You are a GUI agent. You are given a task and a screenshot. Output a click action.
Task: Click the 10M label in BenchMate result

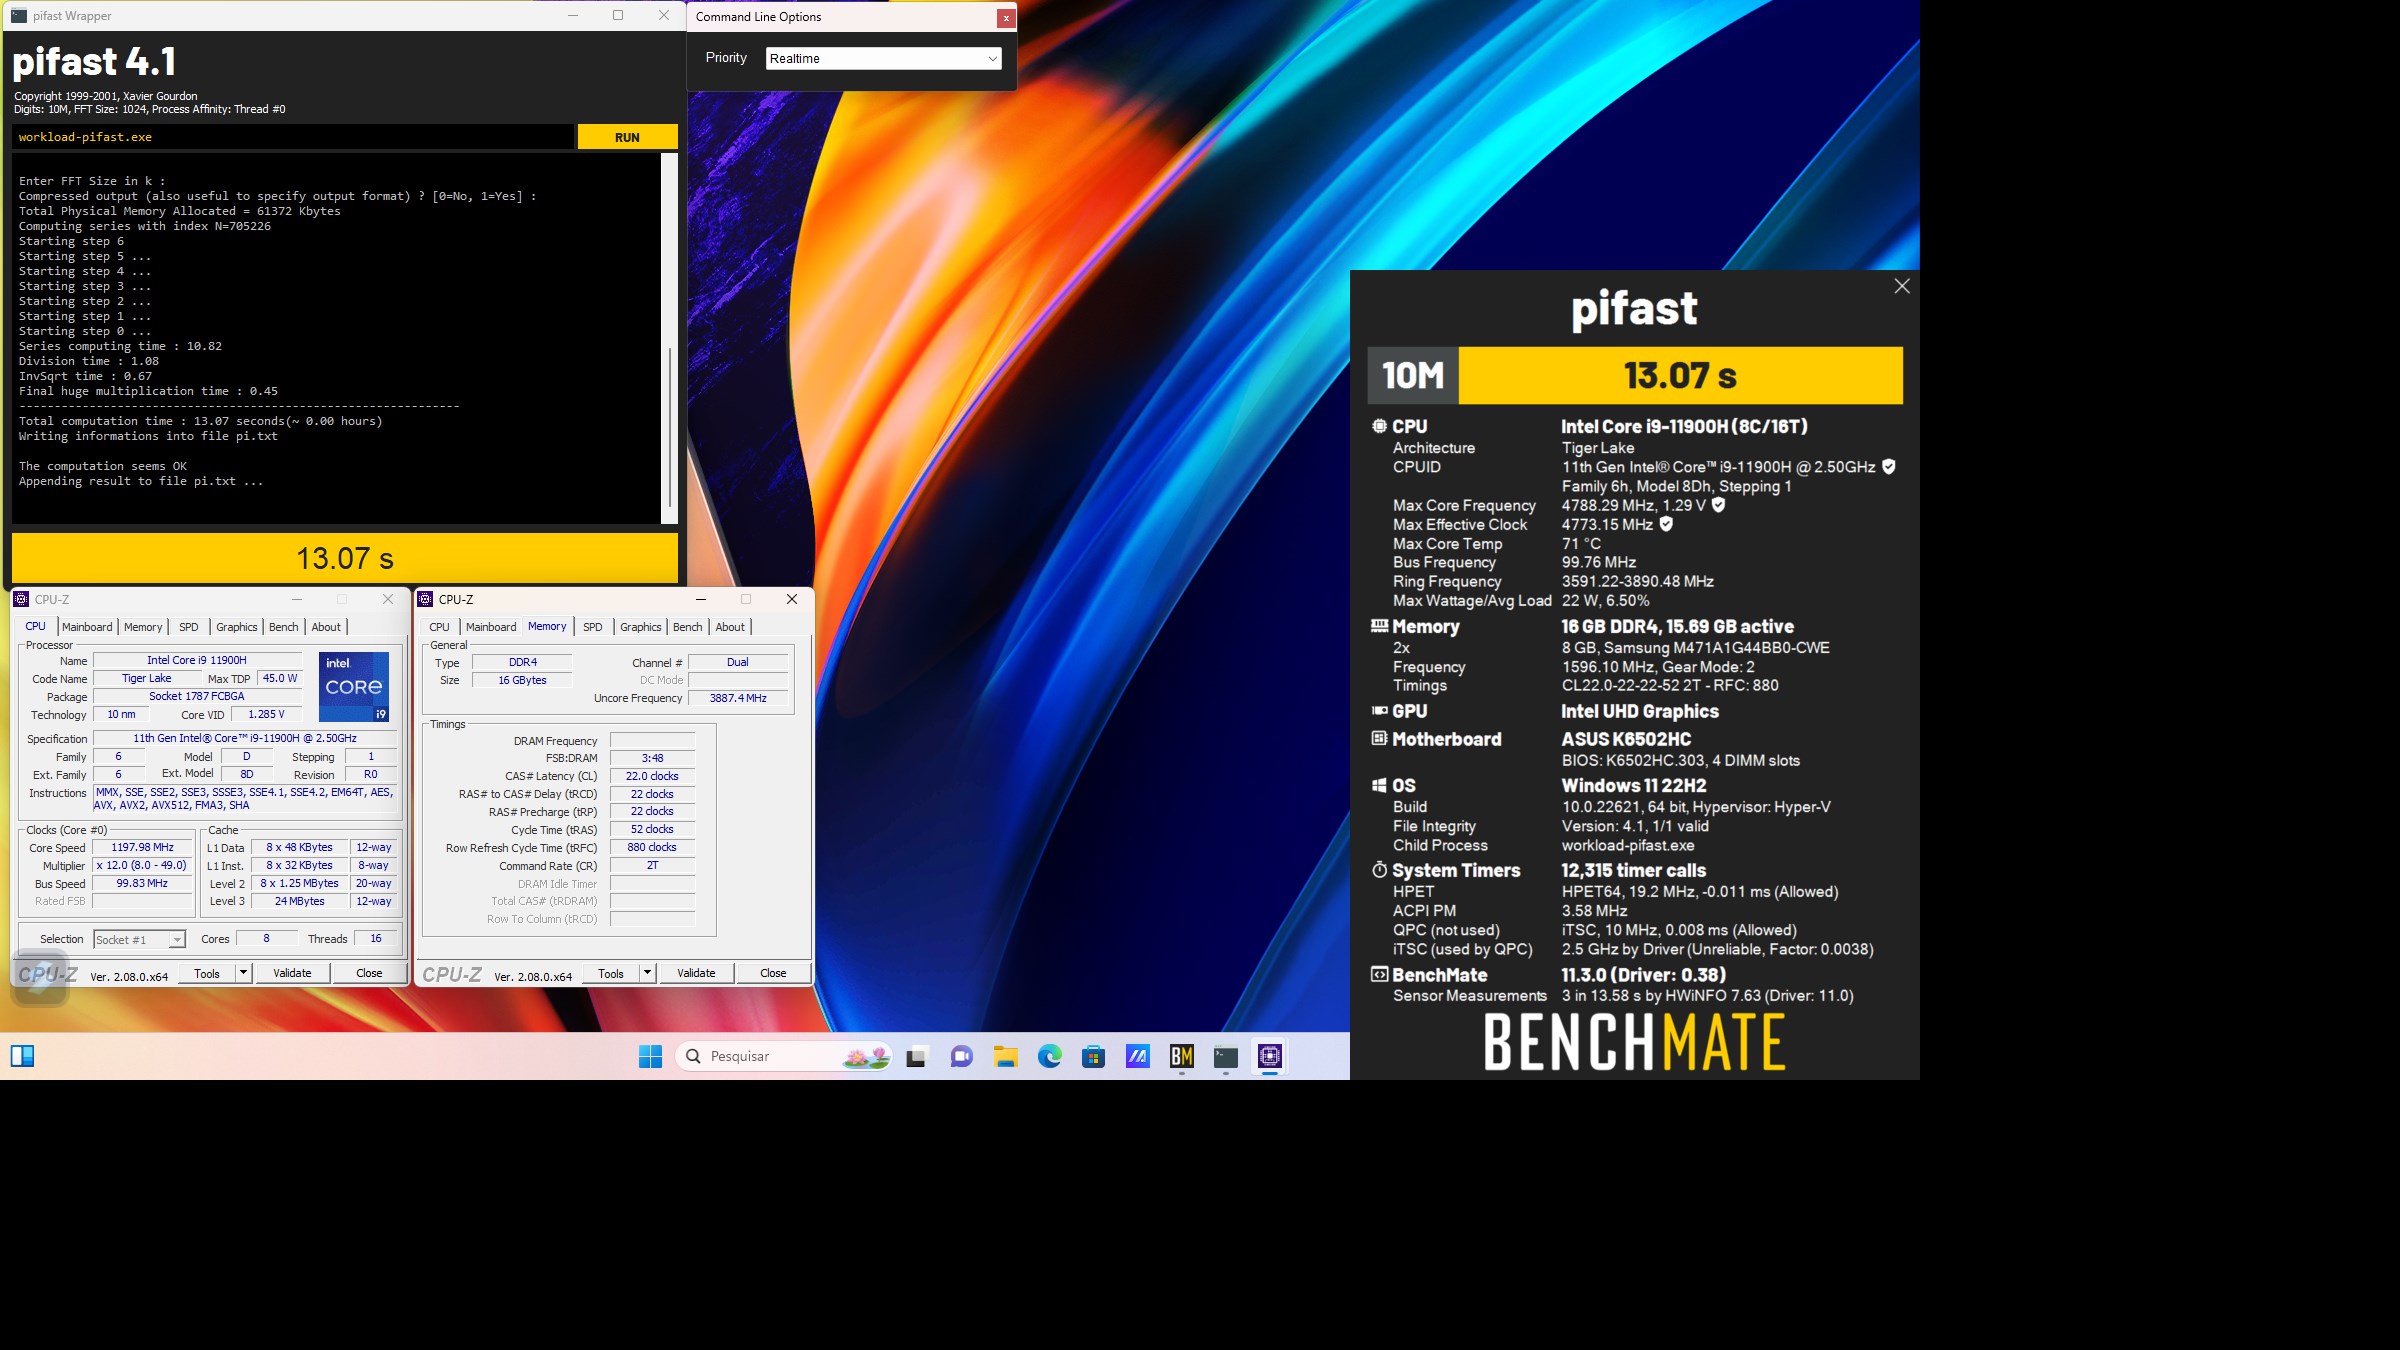click(x=1413, y=376)
